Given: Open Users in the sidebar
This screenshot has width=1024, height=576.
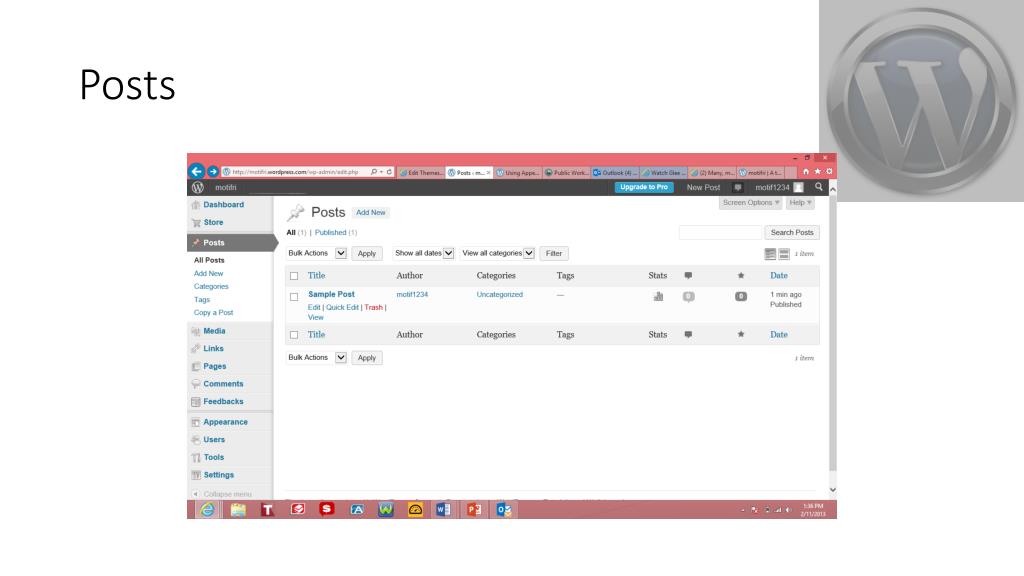Looking at the screenshot, I should point(214,440).
